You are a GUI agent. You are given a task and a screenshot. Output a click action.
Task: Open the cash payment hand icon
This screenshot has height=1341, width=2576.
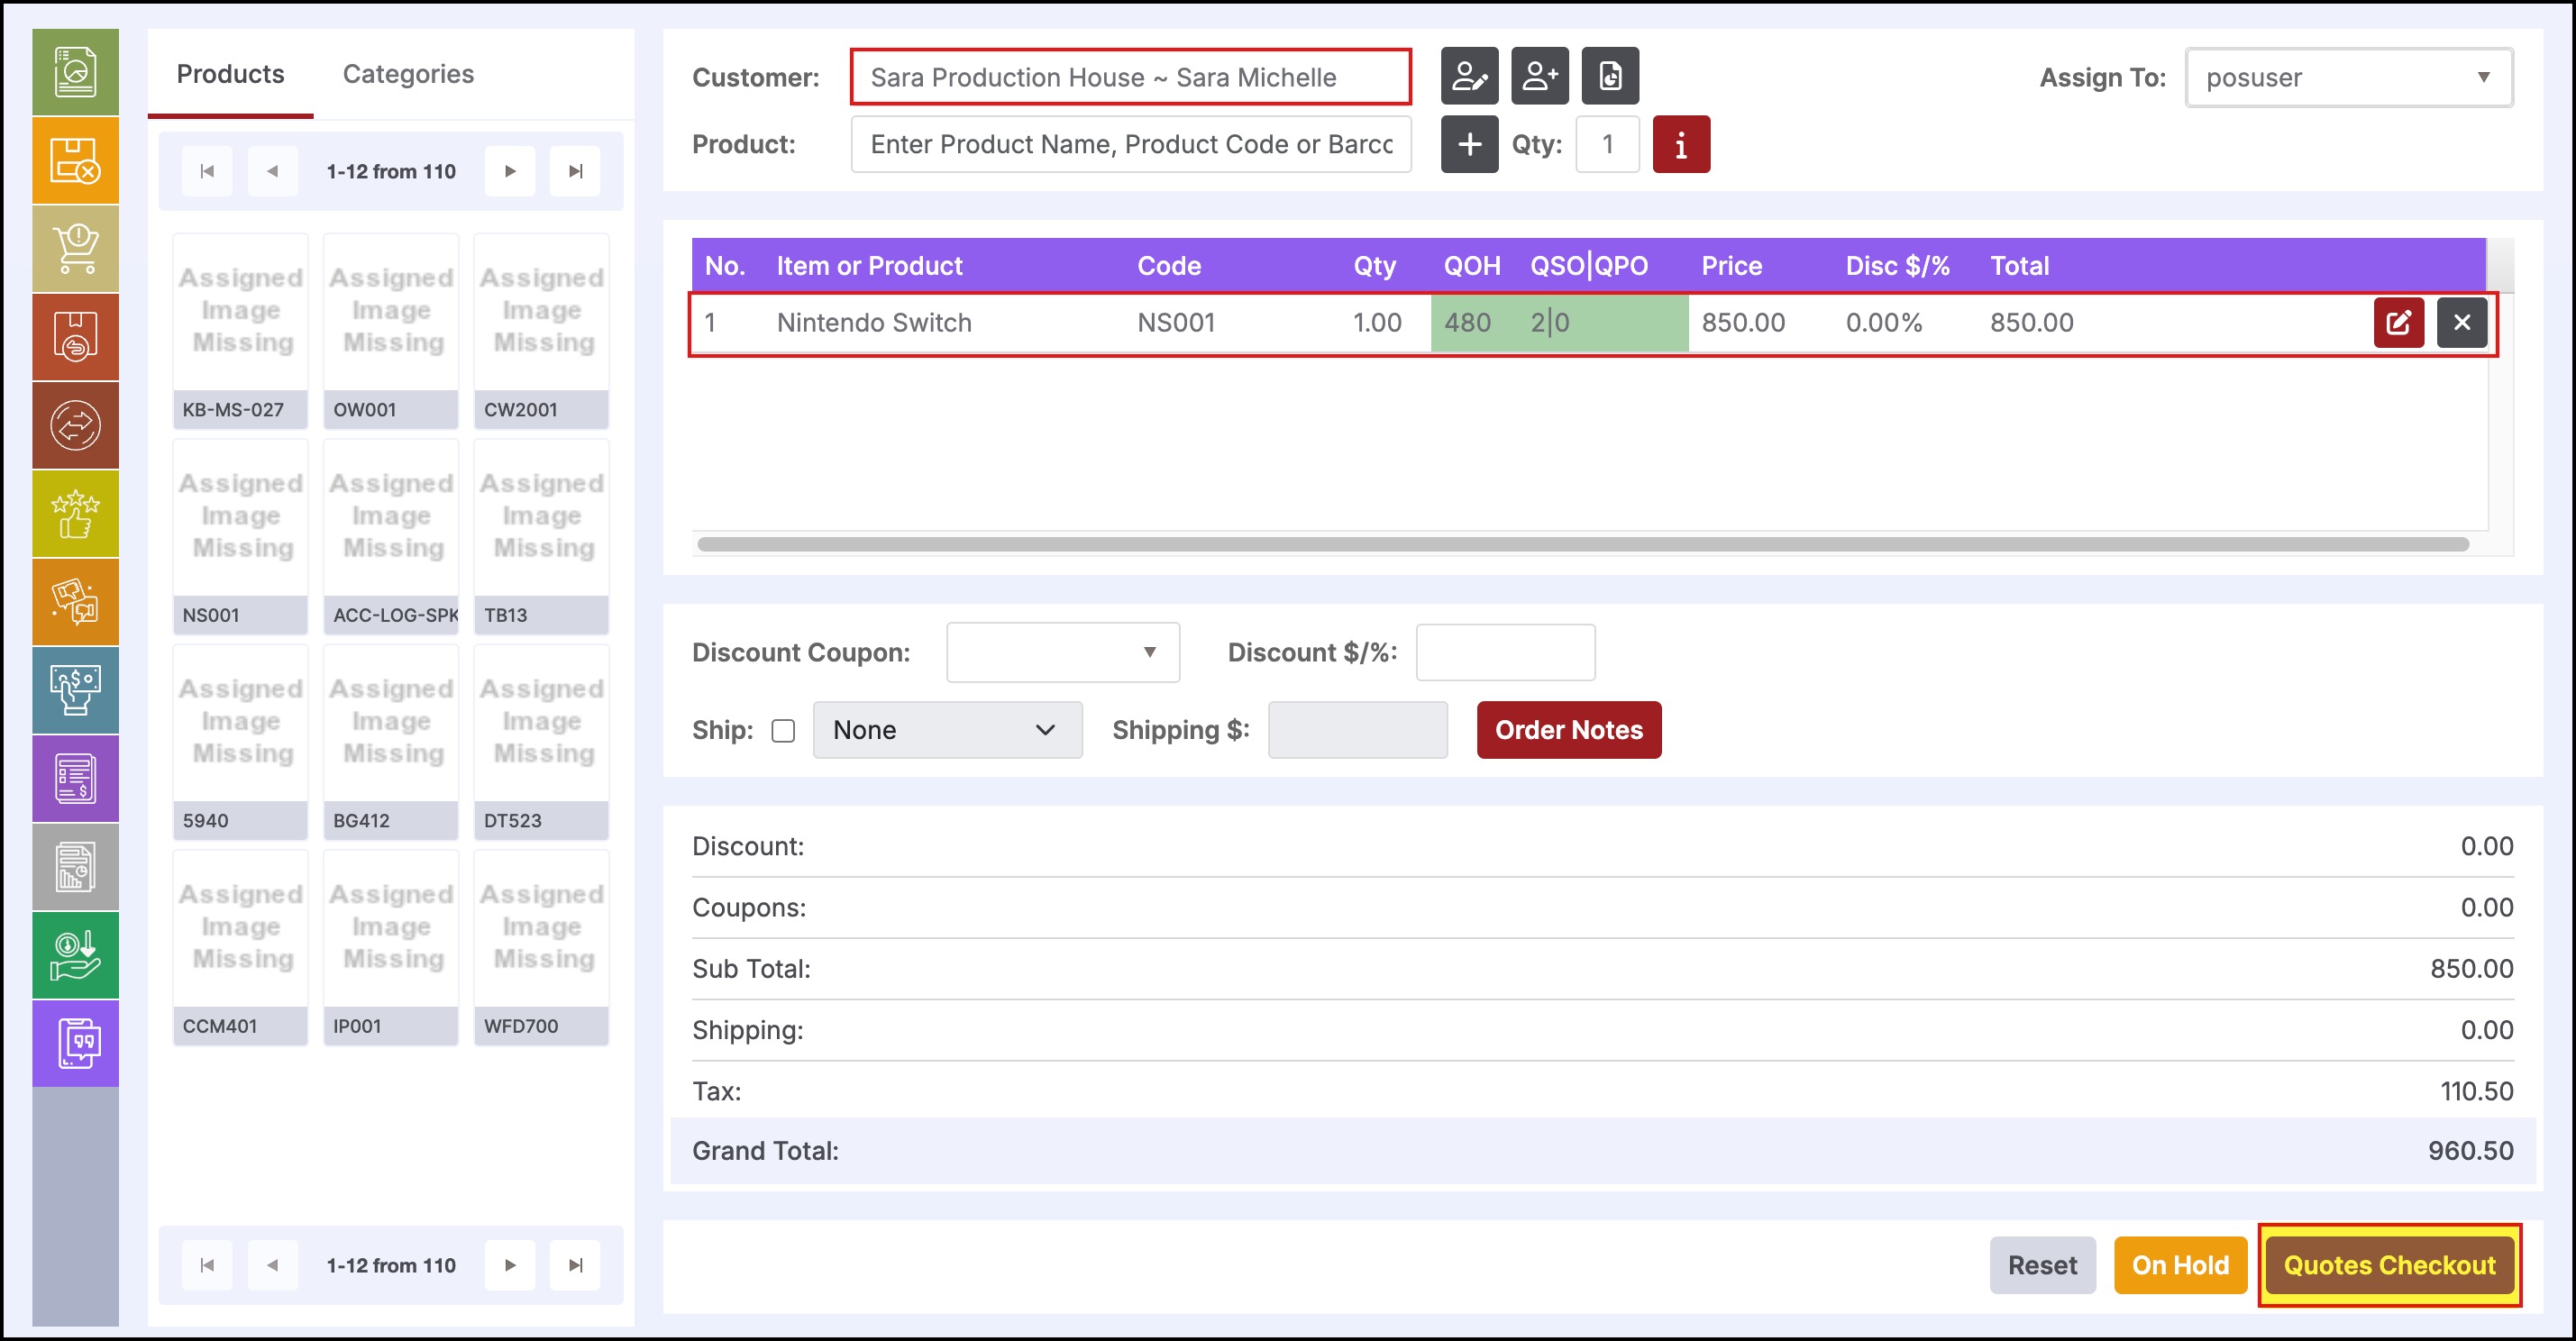(x=75, y=690)
